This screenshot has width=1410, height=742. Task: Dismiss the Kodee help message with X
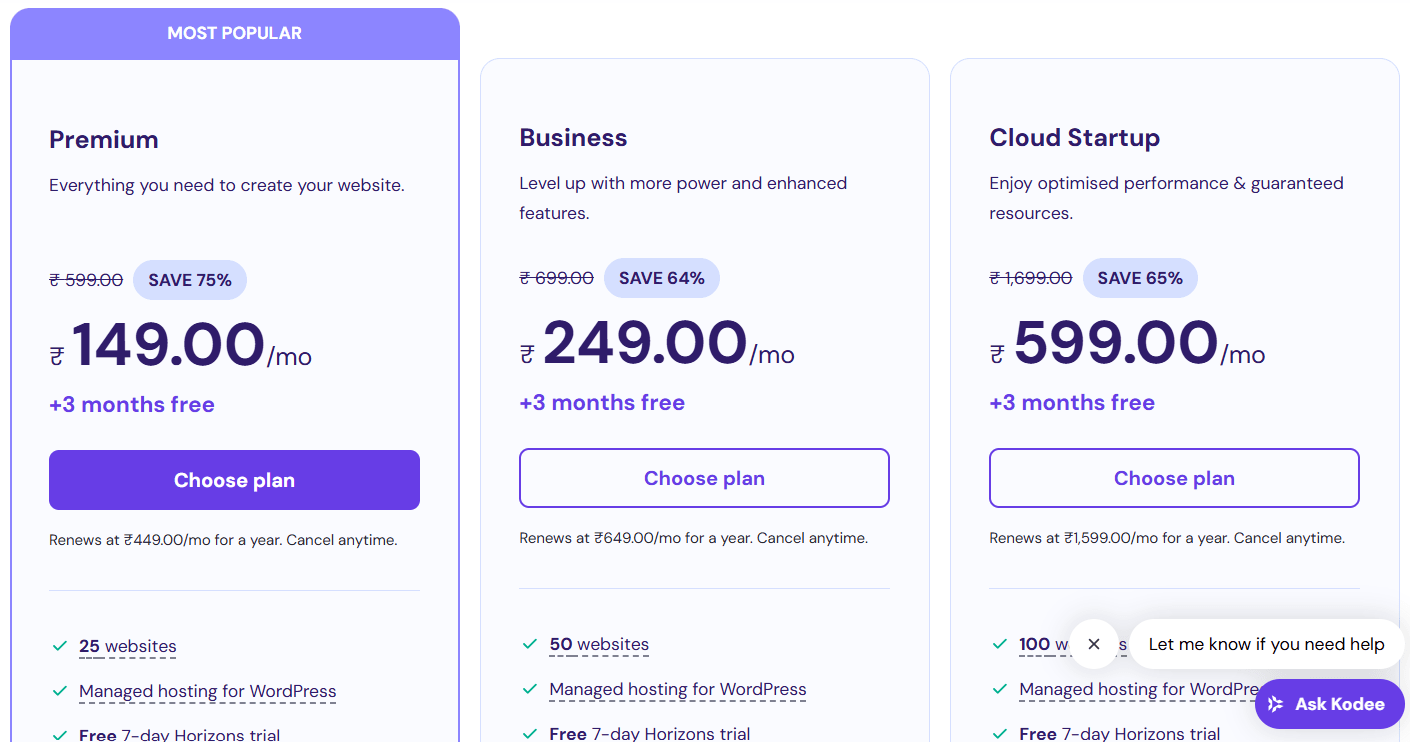(1093, 644)
